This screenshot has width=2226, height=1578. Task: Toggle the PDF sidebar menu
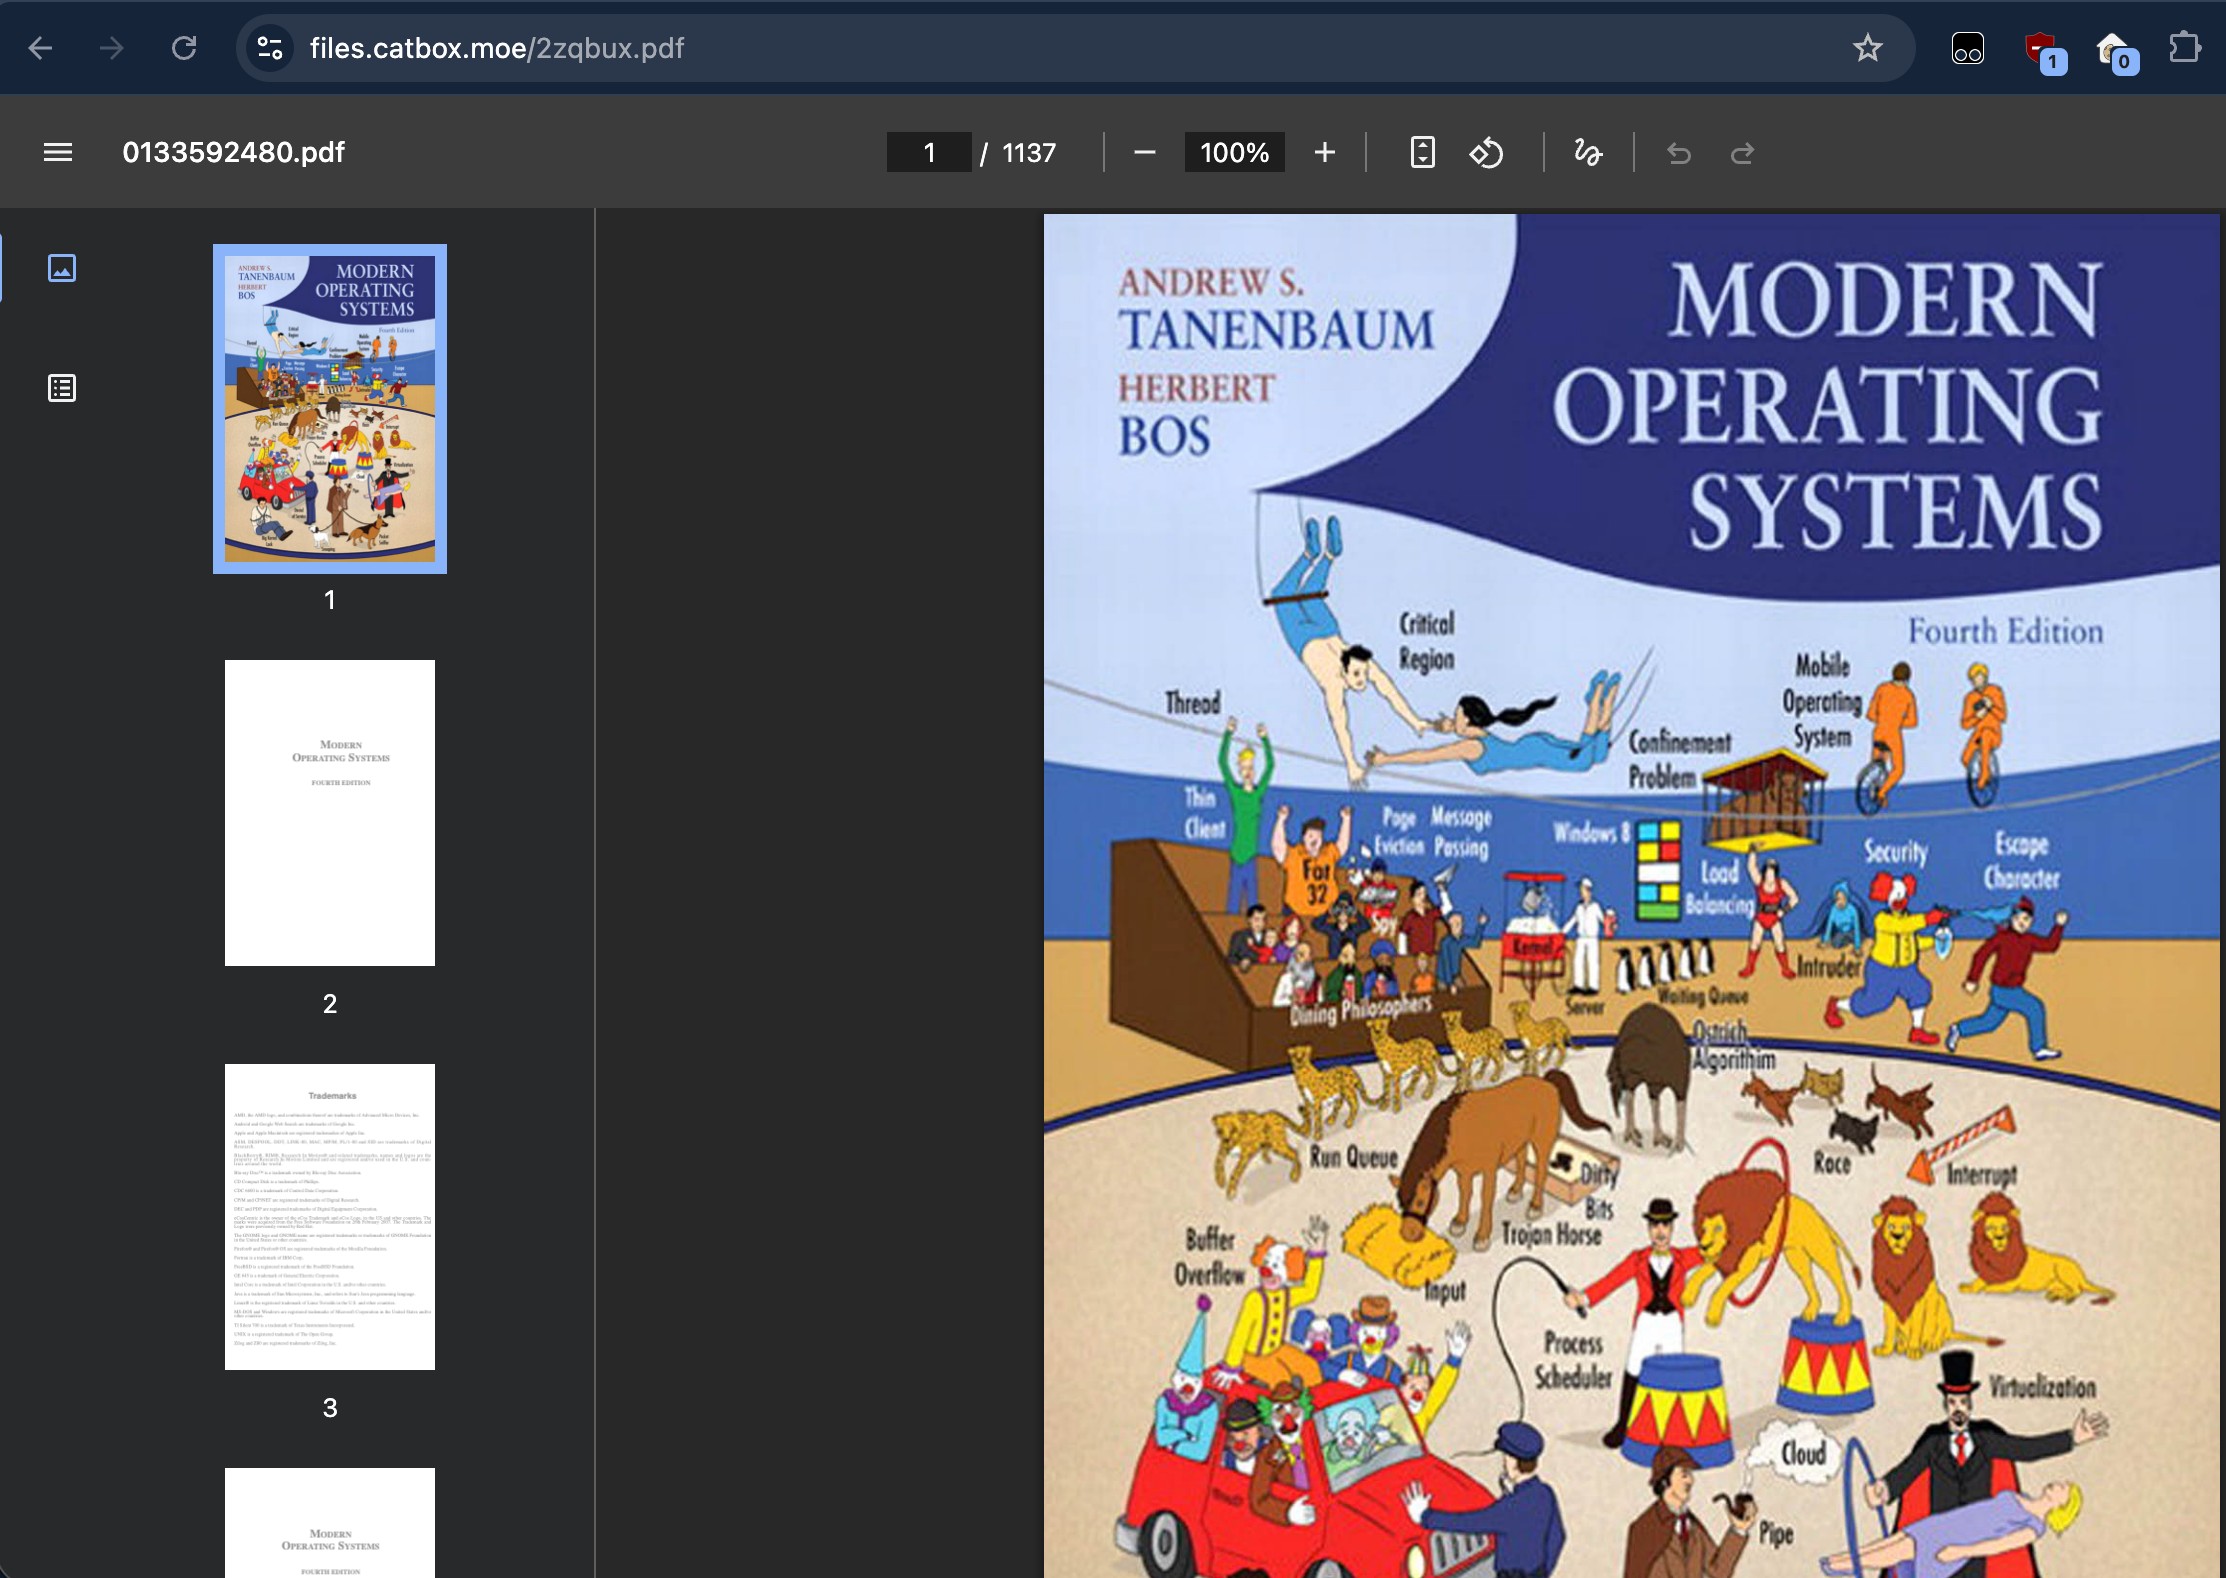58,152
